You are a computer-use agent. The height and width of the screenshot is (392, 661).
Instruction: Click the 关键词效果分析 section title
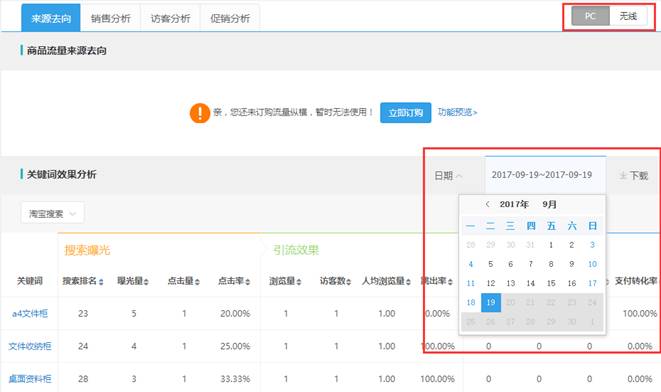62,174
